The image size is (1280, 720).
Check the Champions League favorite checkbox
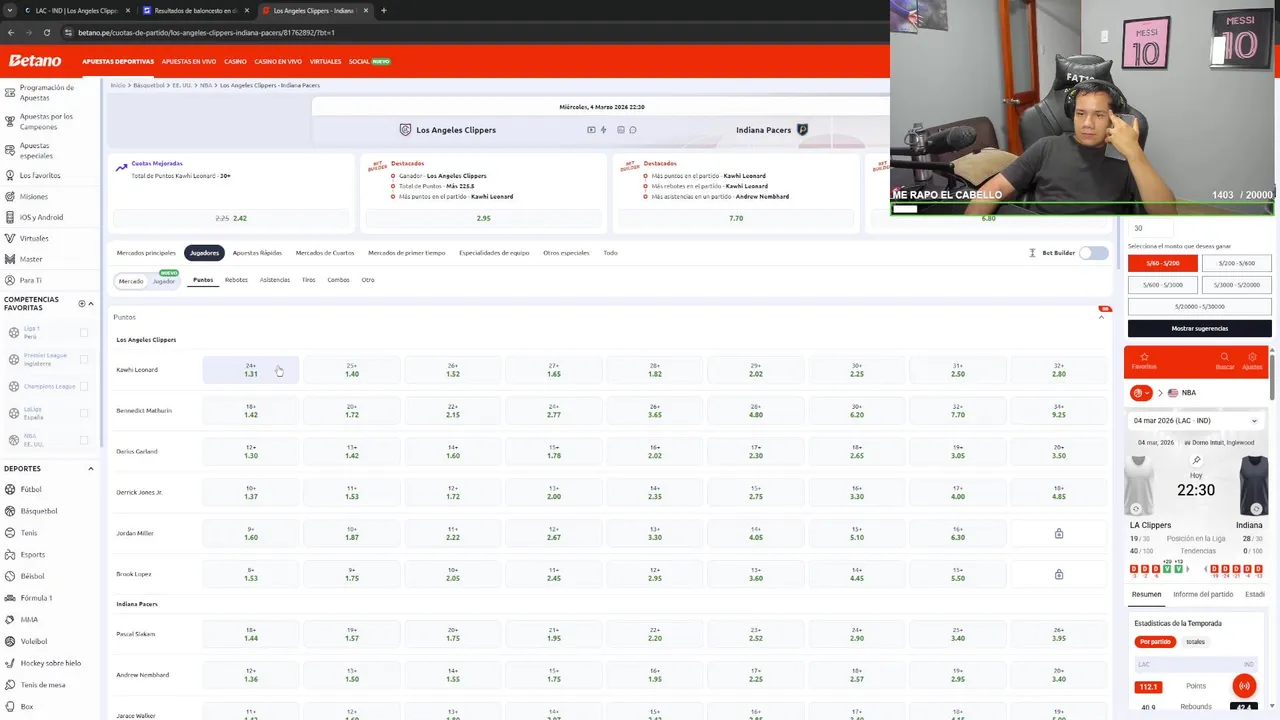[x=84, y=386]
